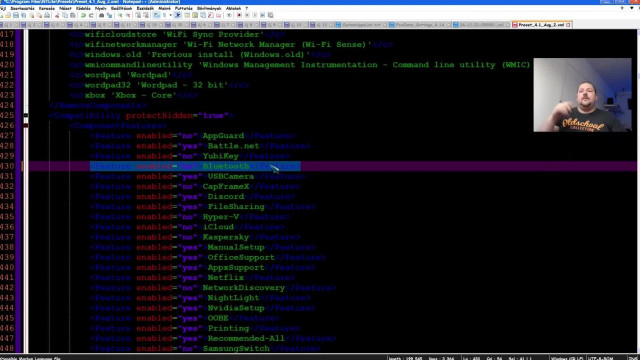Open the Eszközök menu
Viewport: 640px width, 360px height.
point(145,8)
